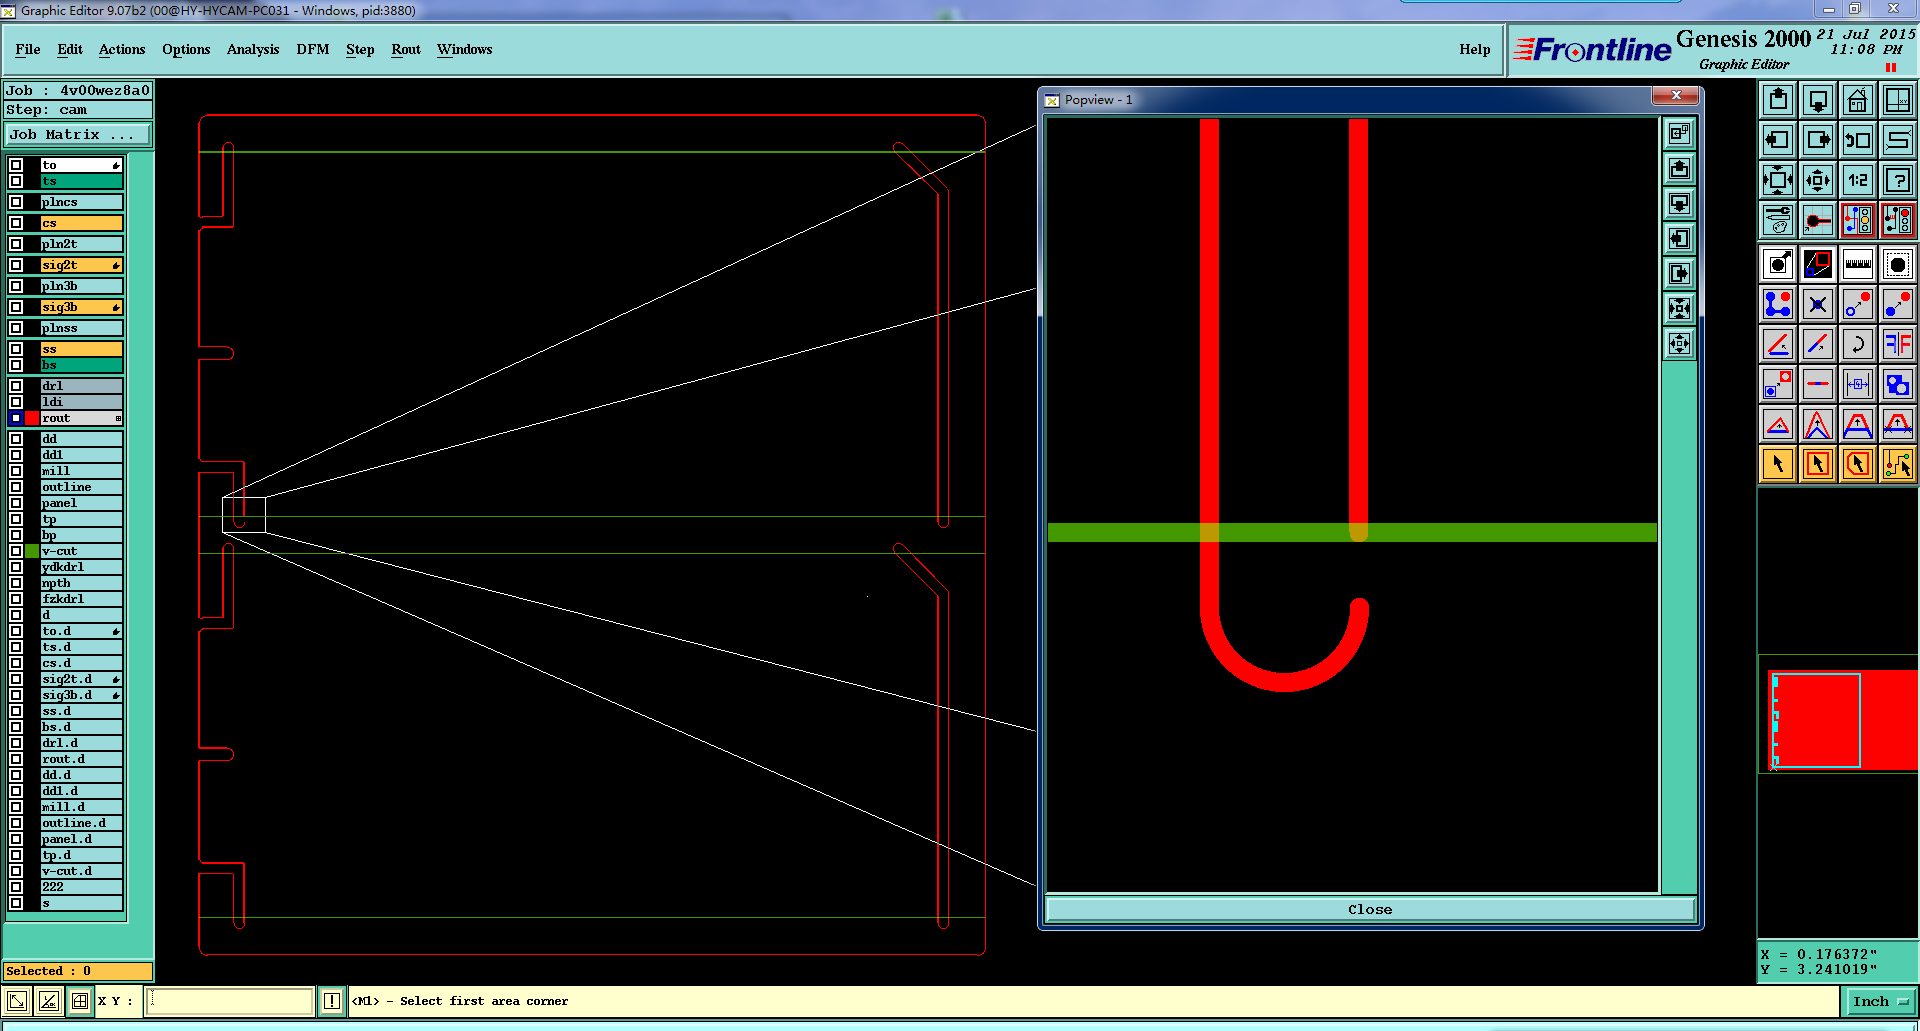Open the DFM menu
Viewport: 1920px width, 1031px height.
tap(313, 49)
